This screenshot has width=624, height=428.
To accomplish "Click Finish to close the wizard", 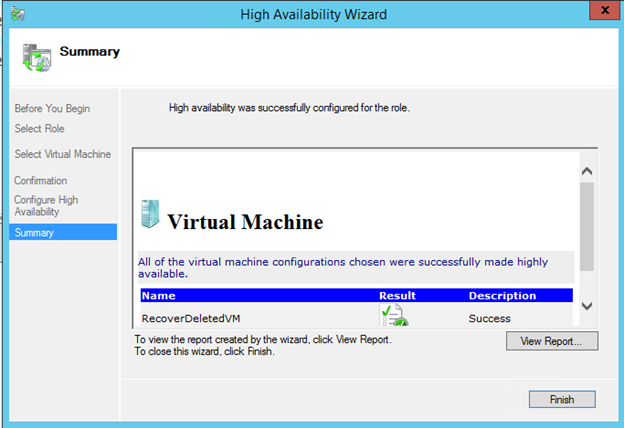I will (561, 399).
